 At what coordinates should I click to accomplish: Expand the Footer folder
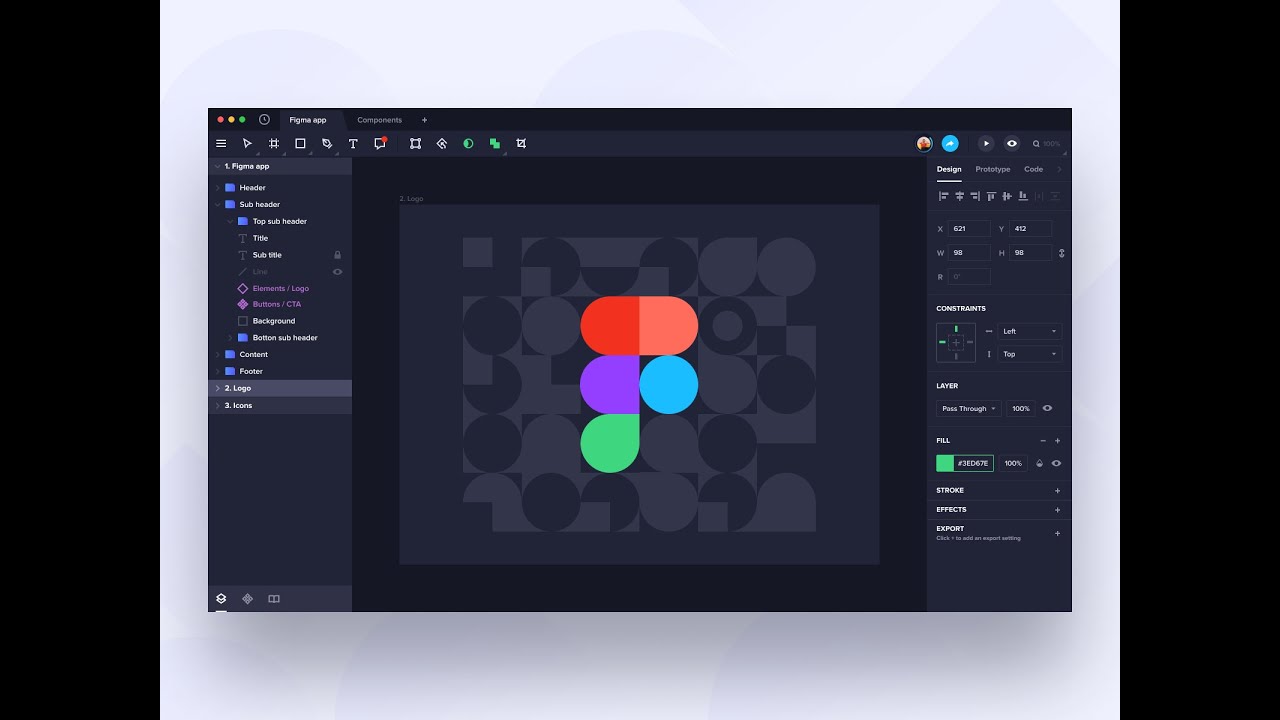pyautogui.click(x=217, y=371)
